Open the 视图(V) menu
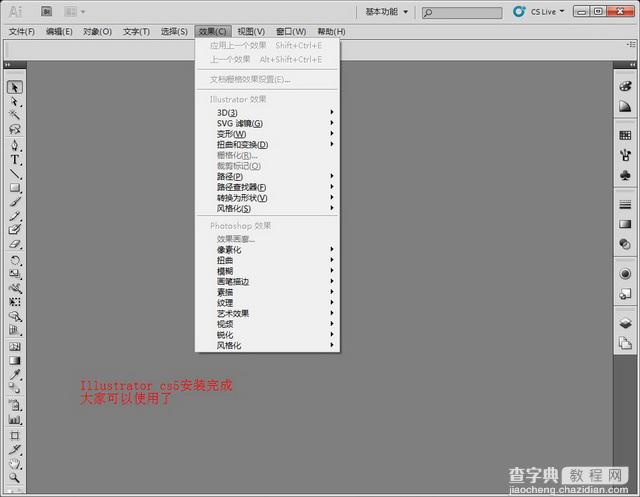 (x=251, y=31)
